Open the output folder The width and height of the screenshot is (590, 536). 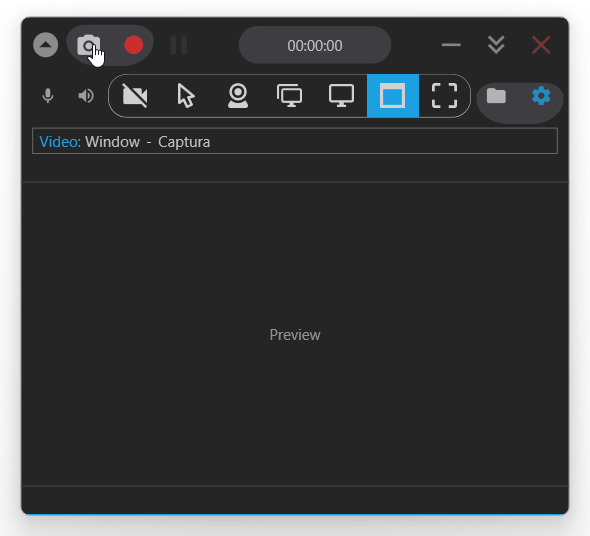click(x=496, y=96)
